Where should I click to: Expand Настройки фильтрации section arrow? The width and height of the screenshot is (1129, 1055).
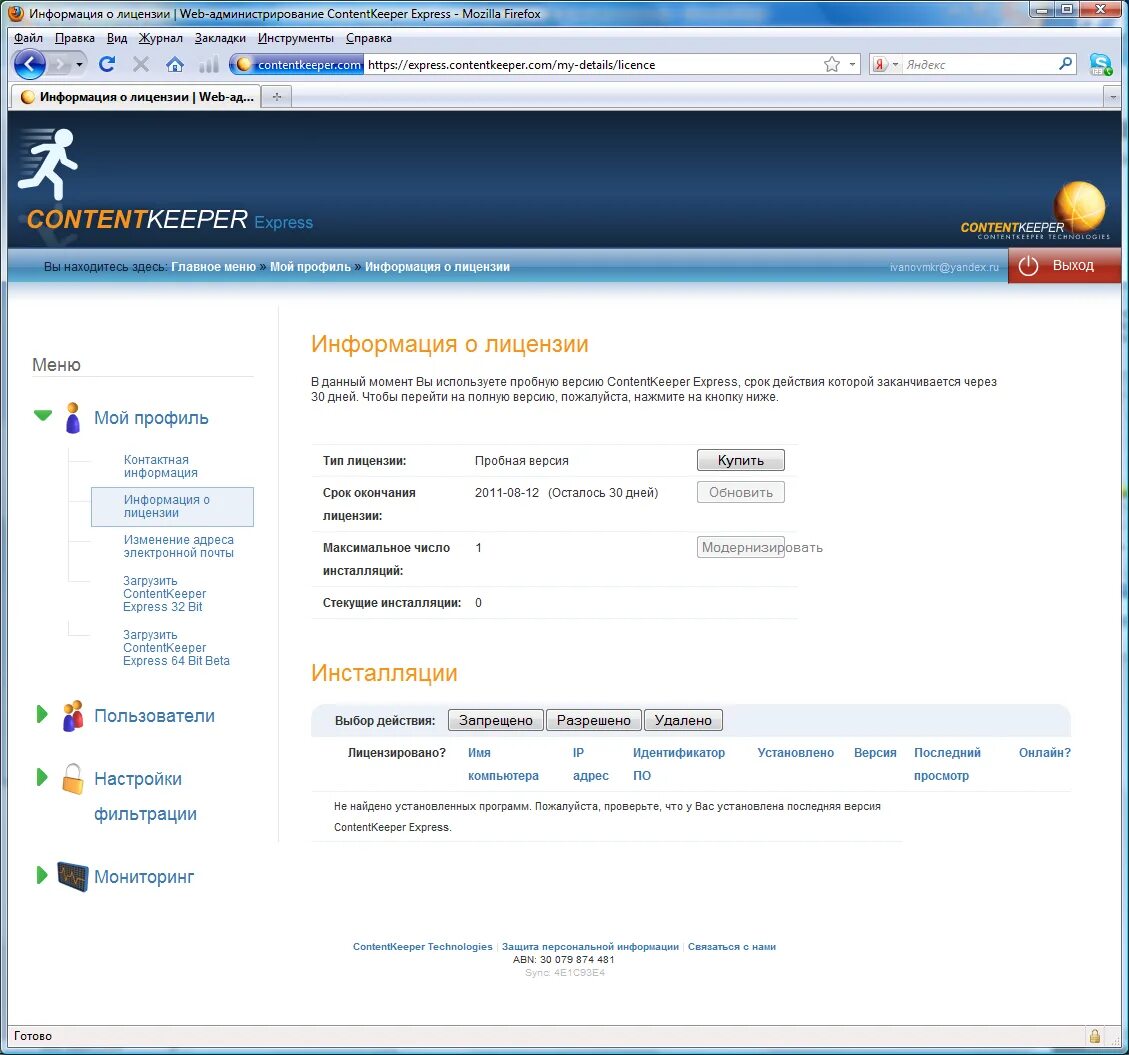coord(42,777)
